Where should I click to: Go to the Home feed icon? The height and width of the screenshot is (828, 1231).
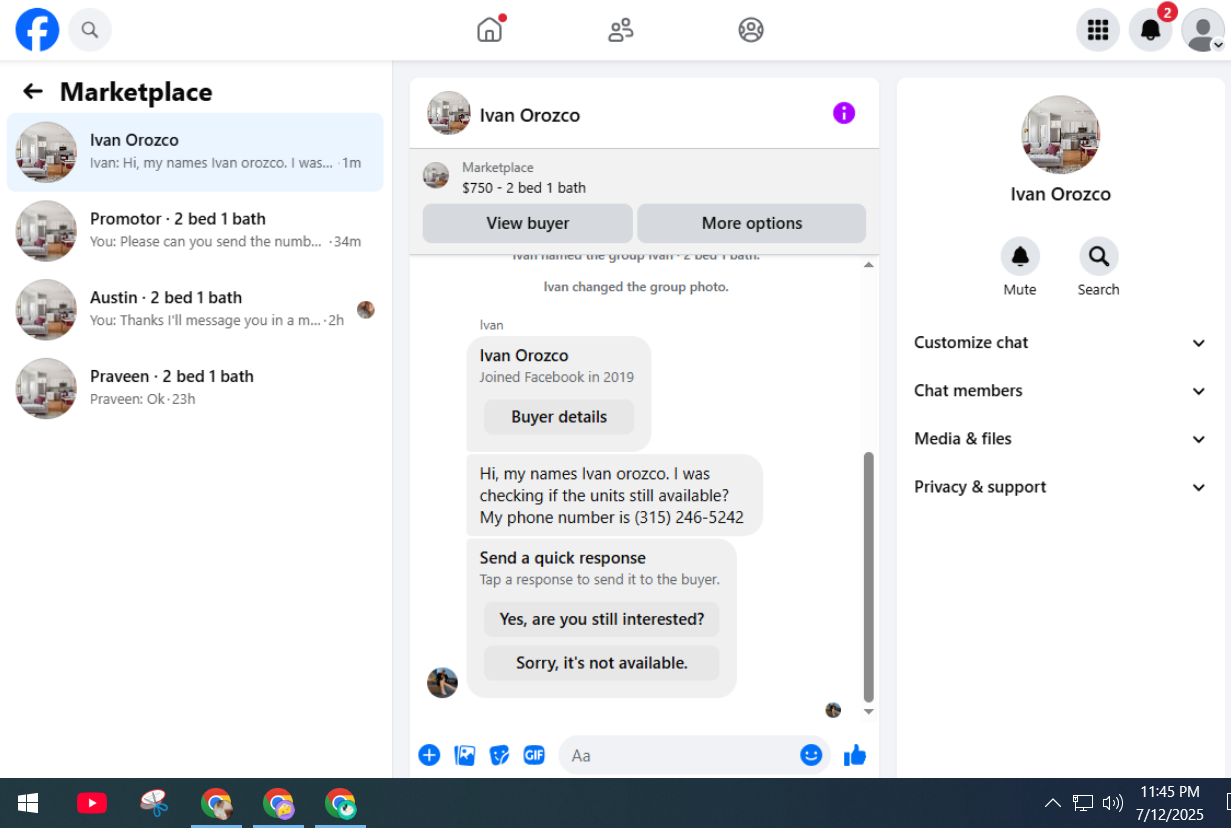click(x=489, y=30)
